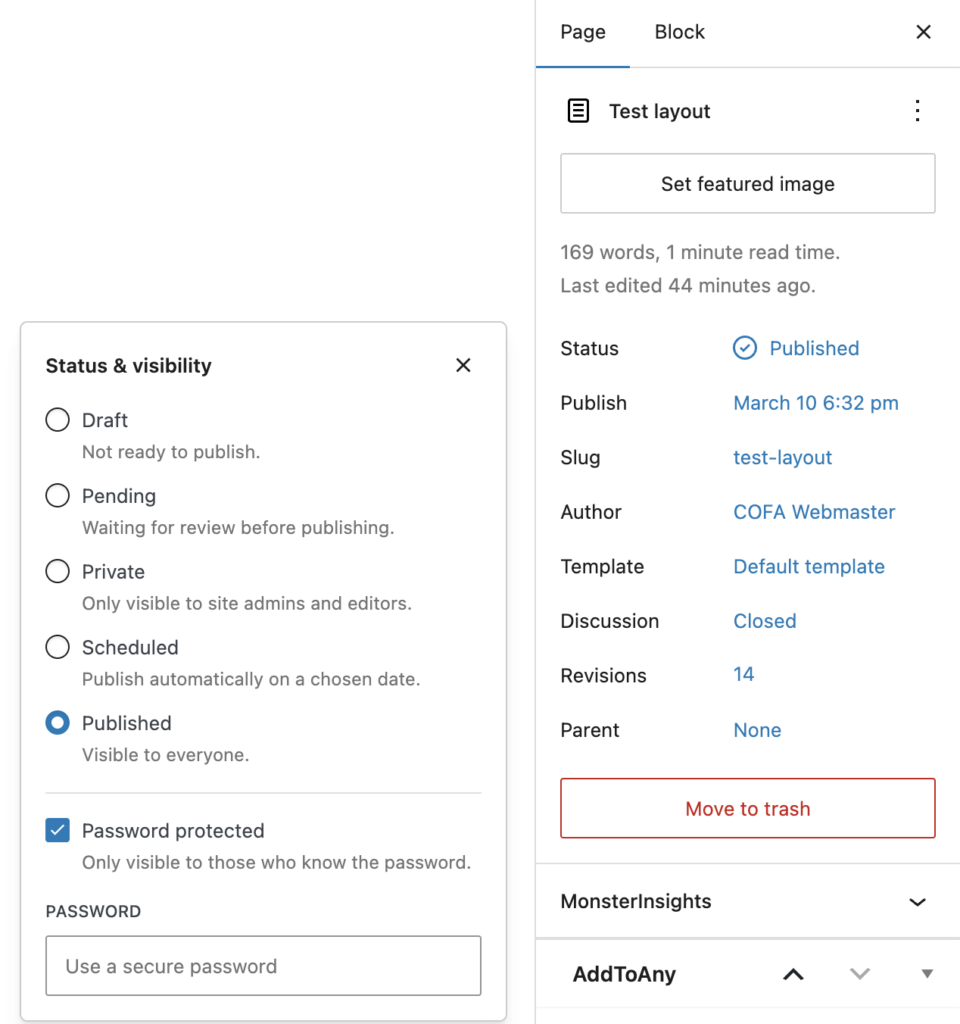Switch to the Block tab
Screen dimensions: 960x1024
pyautogui.click(x=679, y=31)
